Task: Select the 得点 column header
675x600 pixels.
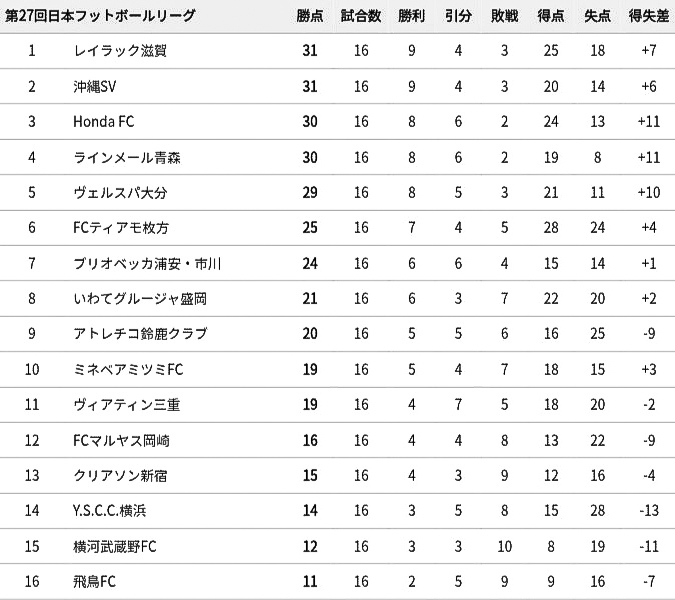Action: (551, 16)
